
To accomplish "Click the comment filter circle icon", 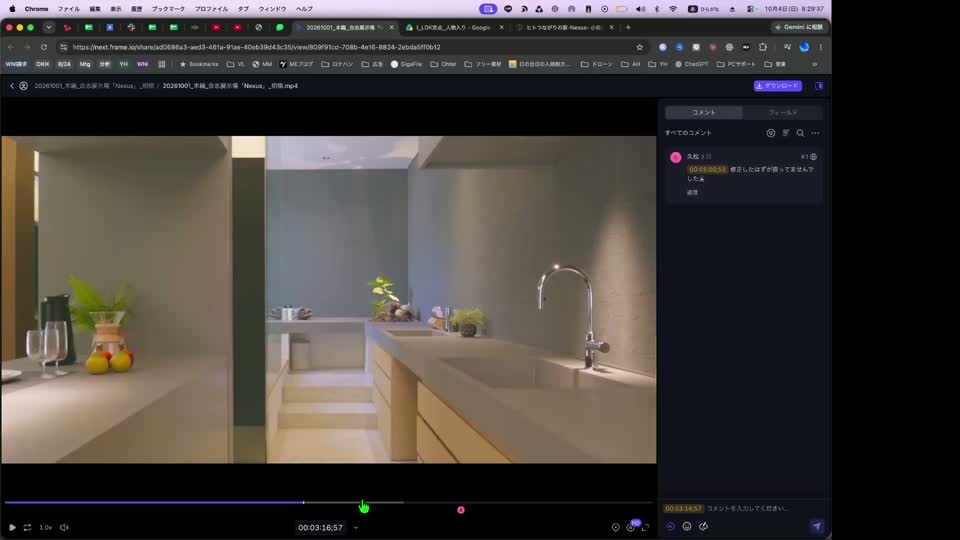I will point(771,133).
